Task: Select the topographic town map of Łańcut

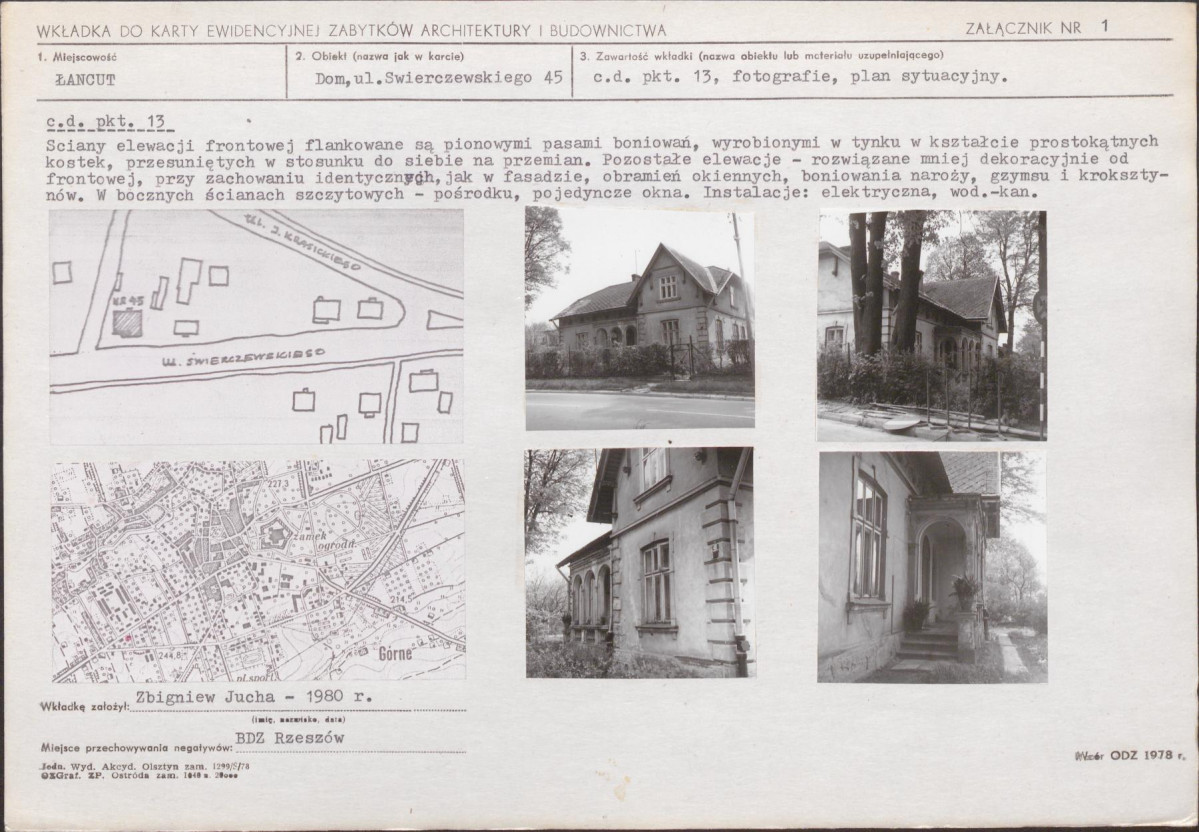Action: pos(258,570)
